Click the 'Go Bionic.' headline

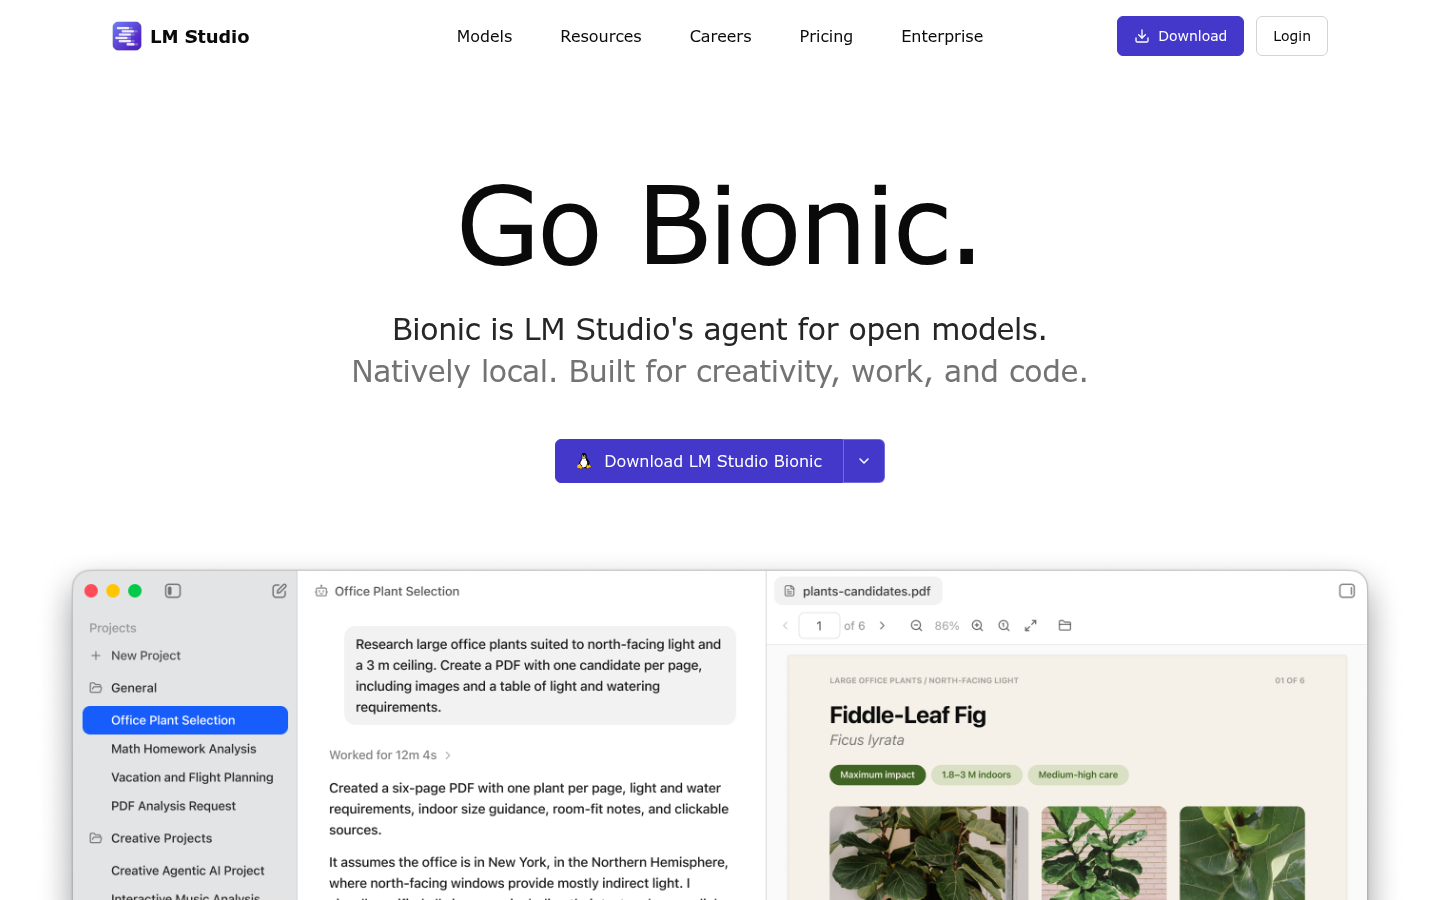coord(720,226)
